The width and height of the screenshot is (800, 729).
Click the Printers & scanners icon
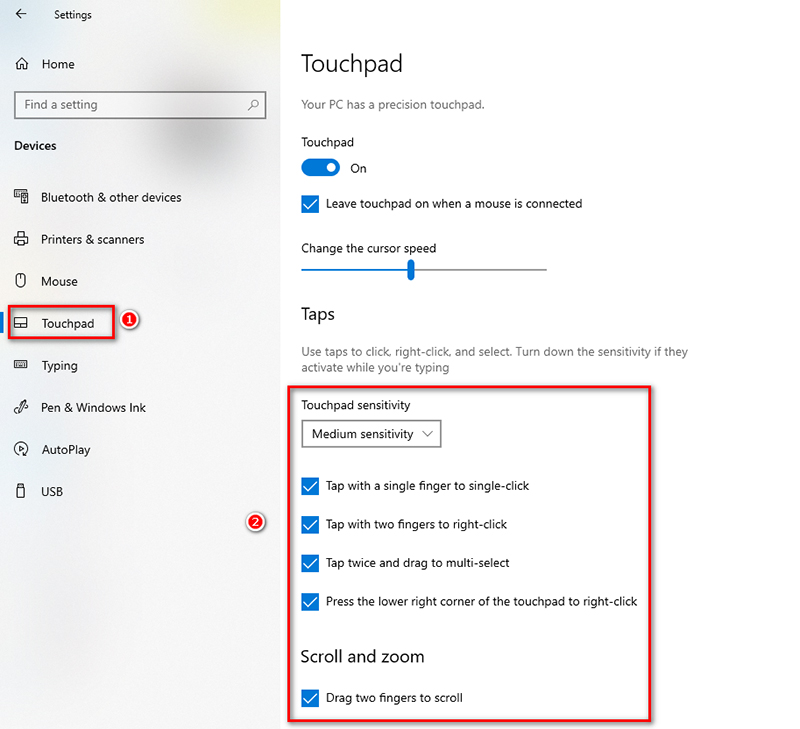click(21, 239)
